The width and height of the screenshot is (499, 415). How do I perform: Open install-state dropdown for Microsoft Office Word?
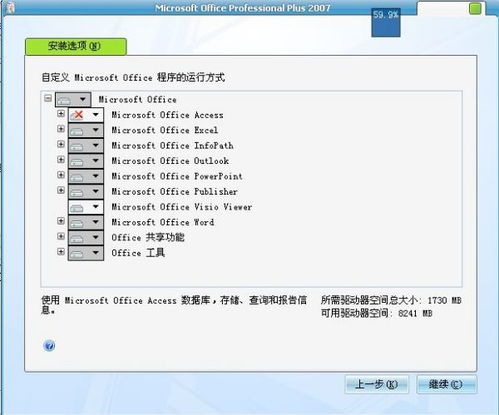[86, 222]
